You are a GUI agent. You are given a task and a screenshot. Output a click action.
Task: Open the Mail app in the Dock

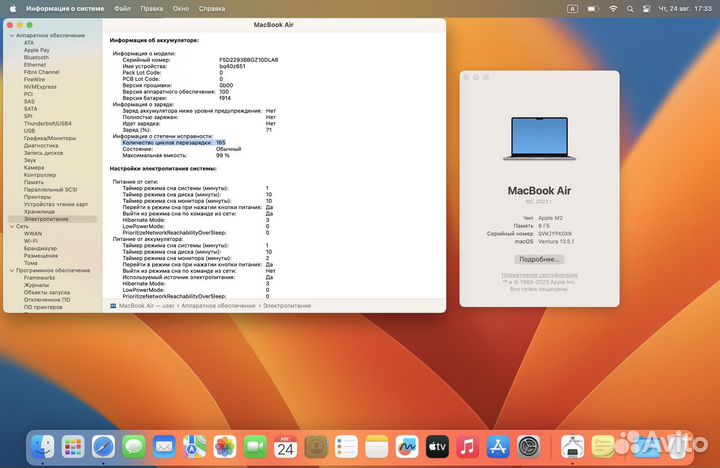(164, 446)
